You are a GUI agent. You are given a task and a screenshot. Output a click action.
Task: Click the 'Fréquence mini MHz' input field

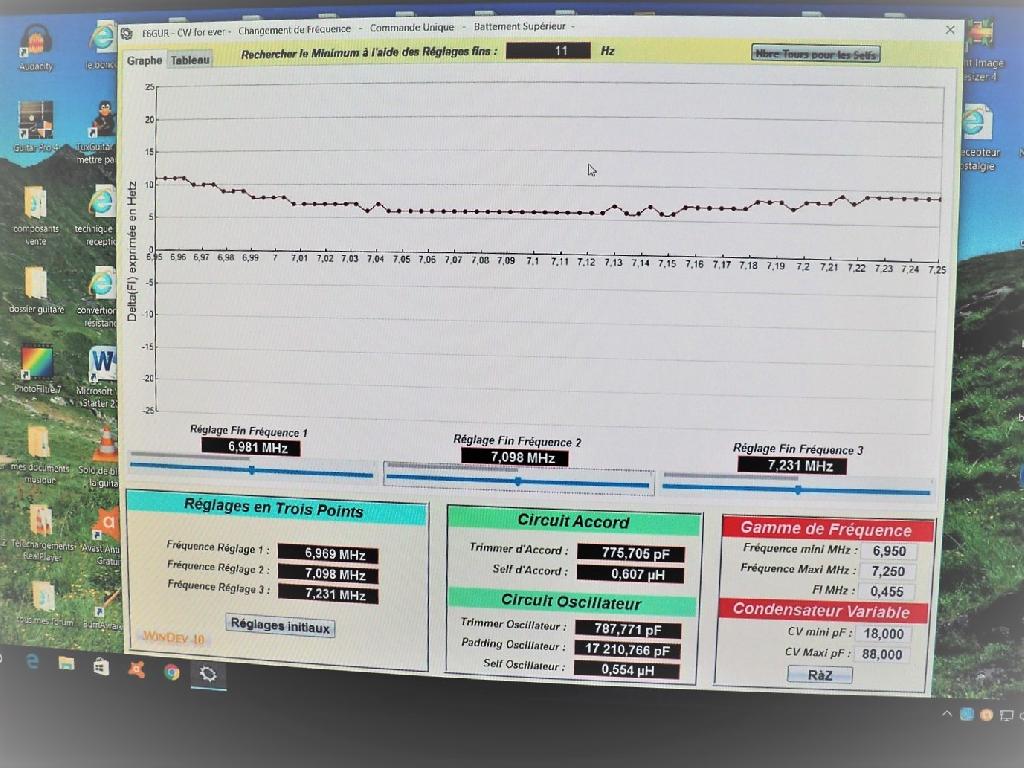tap(887, 551)
